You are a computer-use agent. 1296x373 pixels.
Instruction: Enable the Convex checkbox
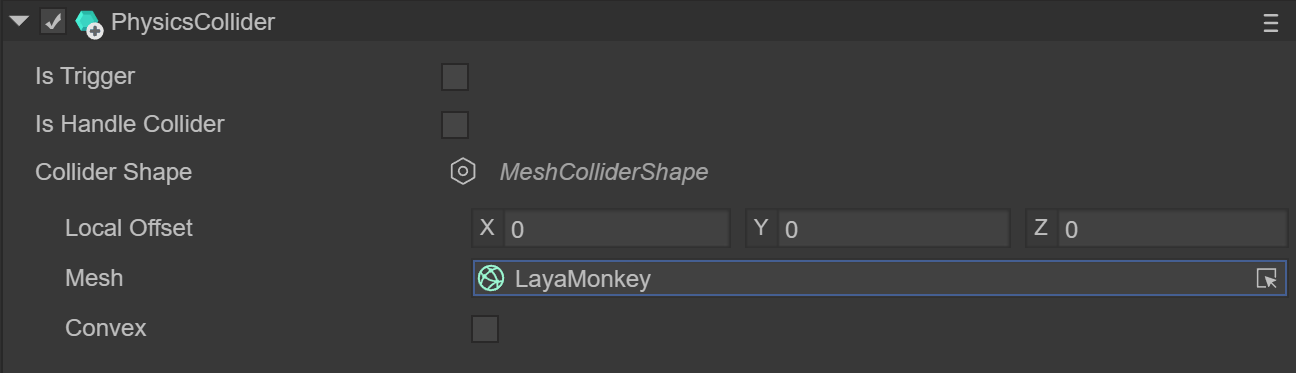[x=485, y=329]
